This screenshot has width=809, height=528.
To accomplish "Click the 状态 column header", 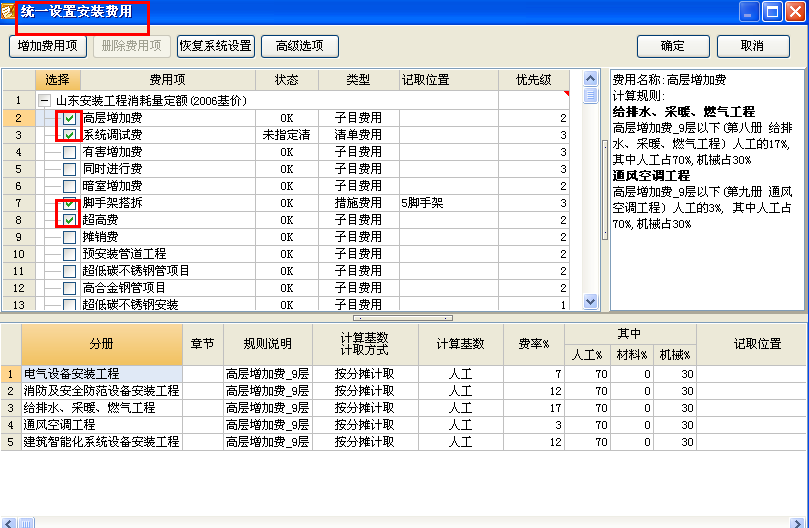I will pos(287,80).
